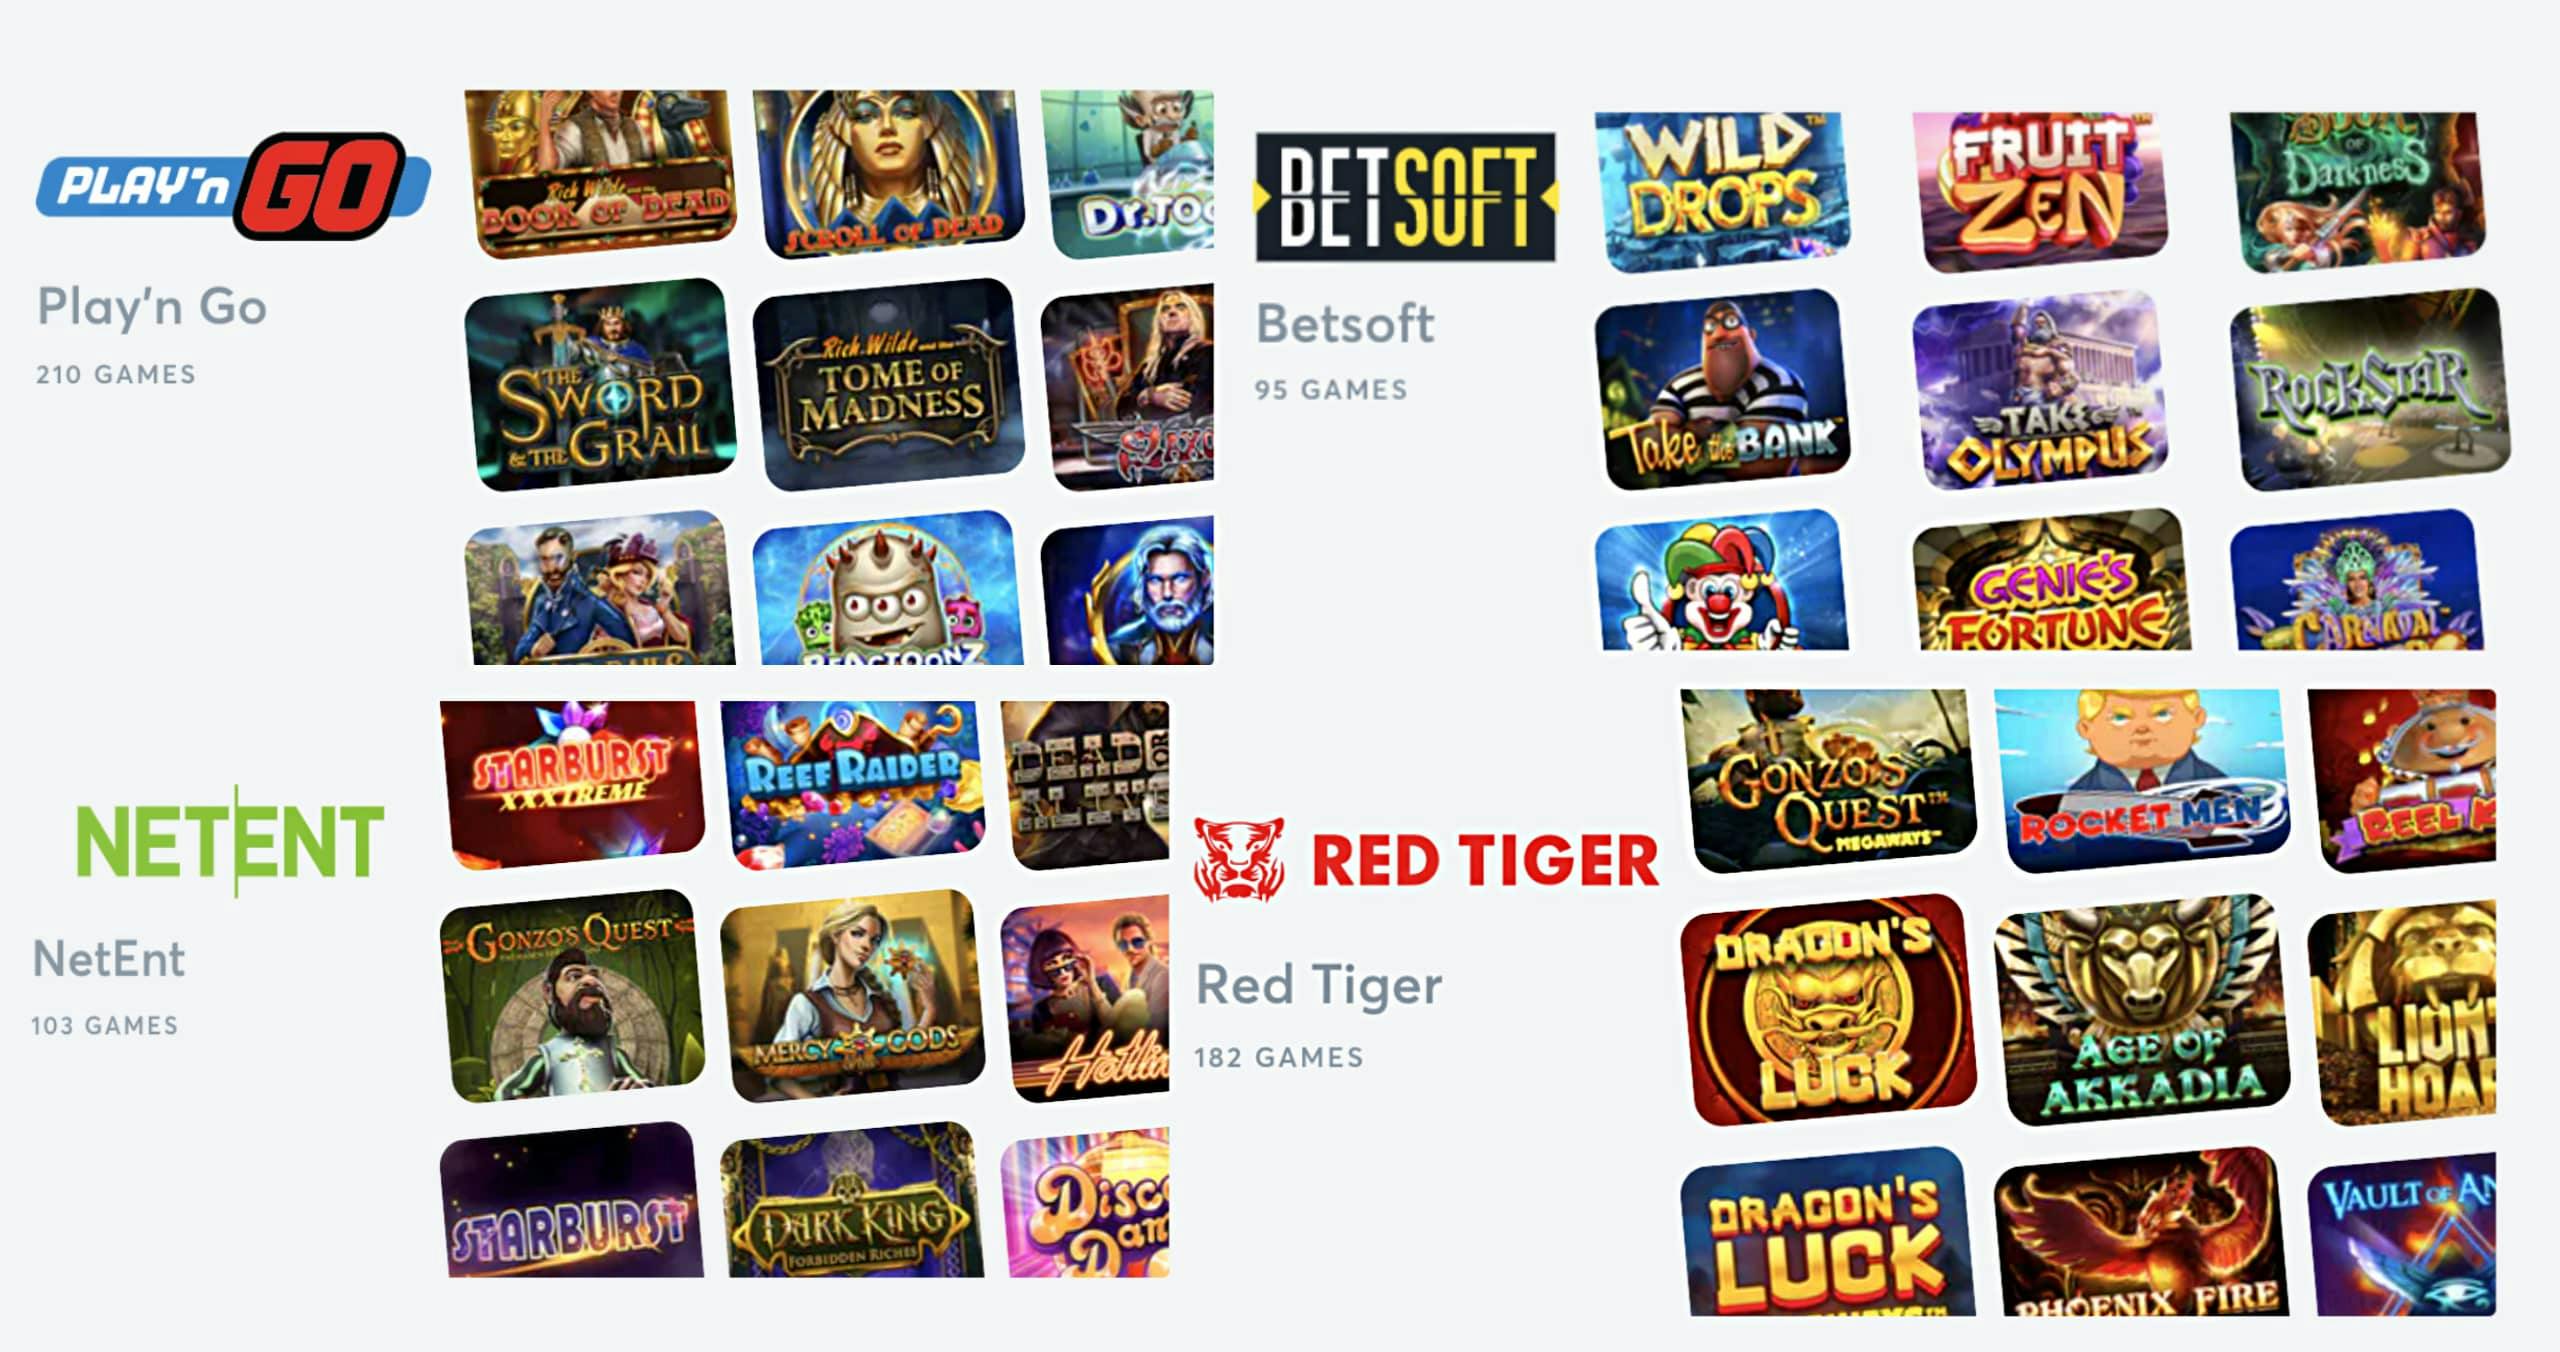
Task: Select Gonzo's Quest Megaways tile
Action: coord(1828,780)
